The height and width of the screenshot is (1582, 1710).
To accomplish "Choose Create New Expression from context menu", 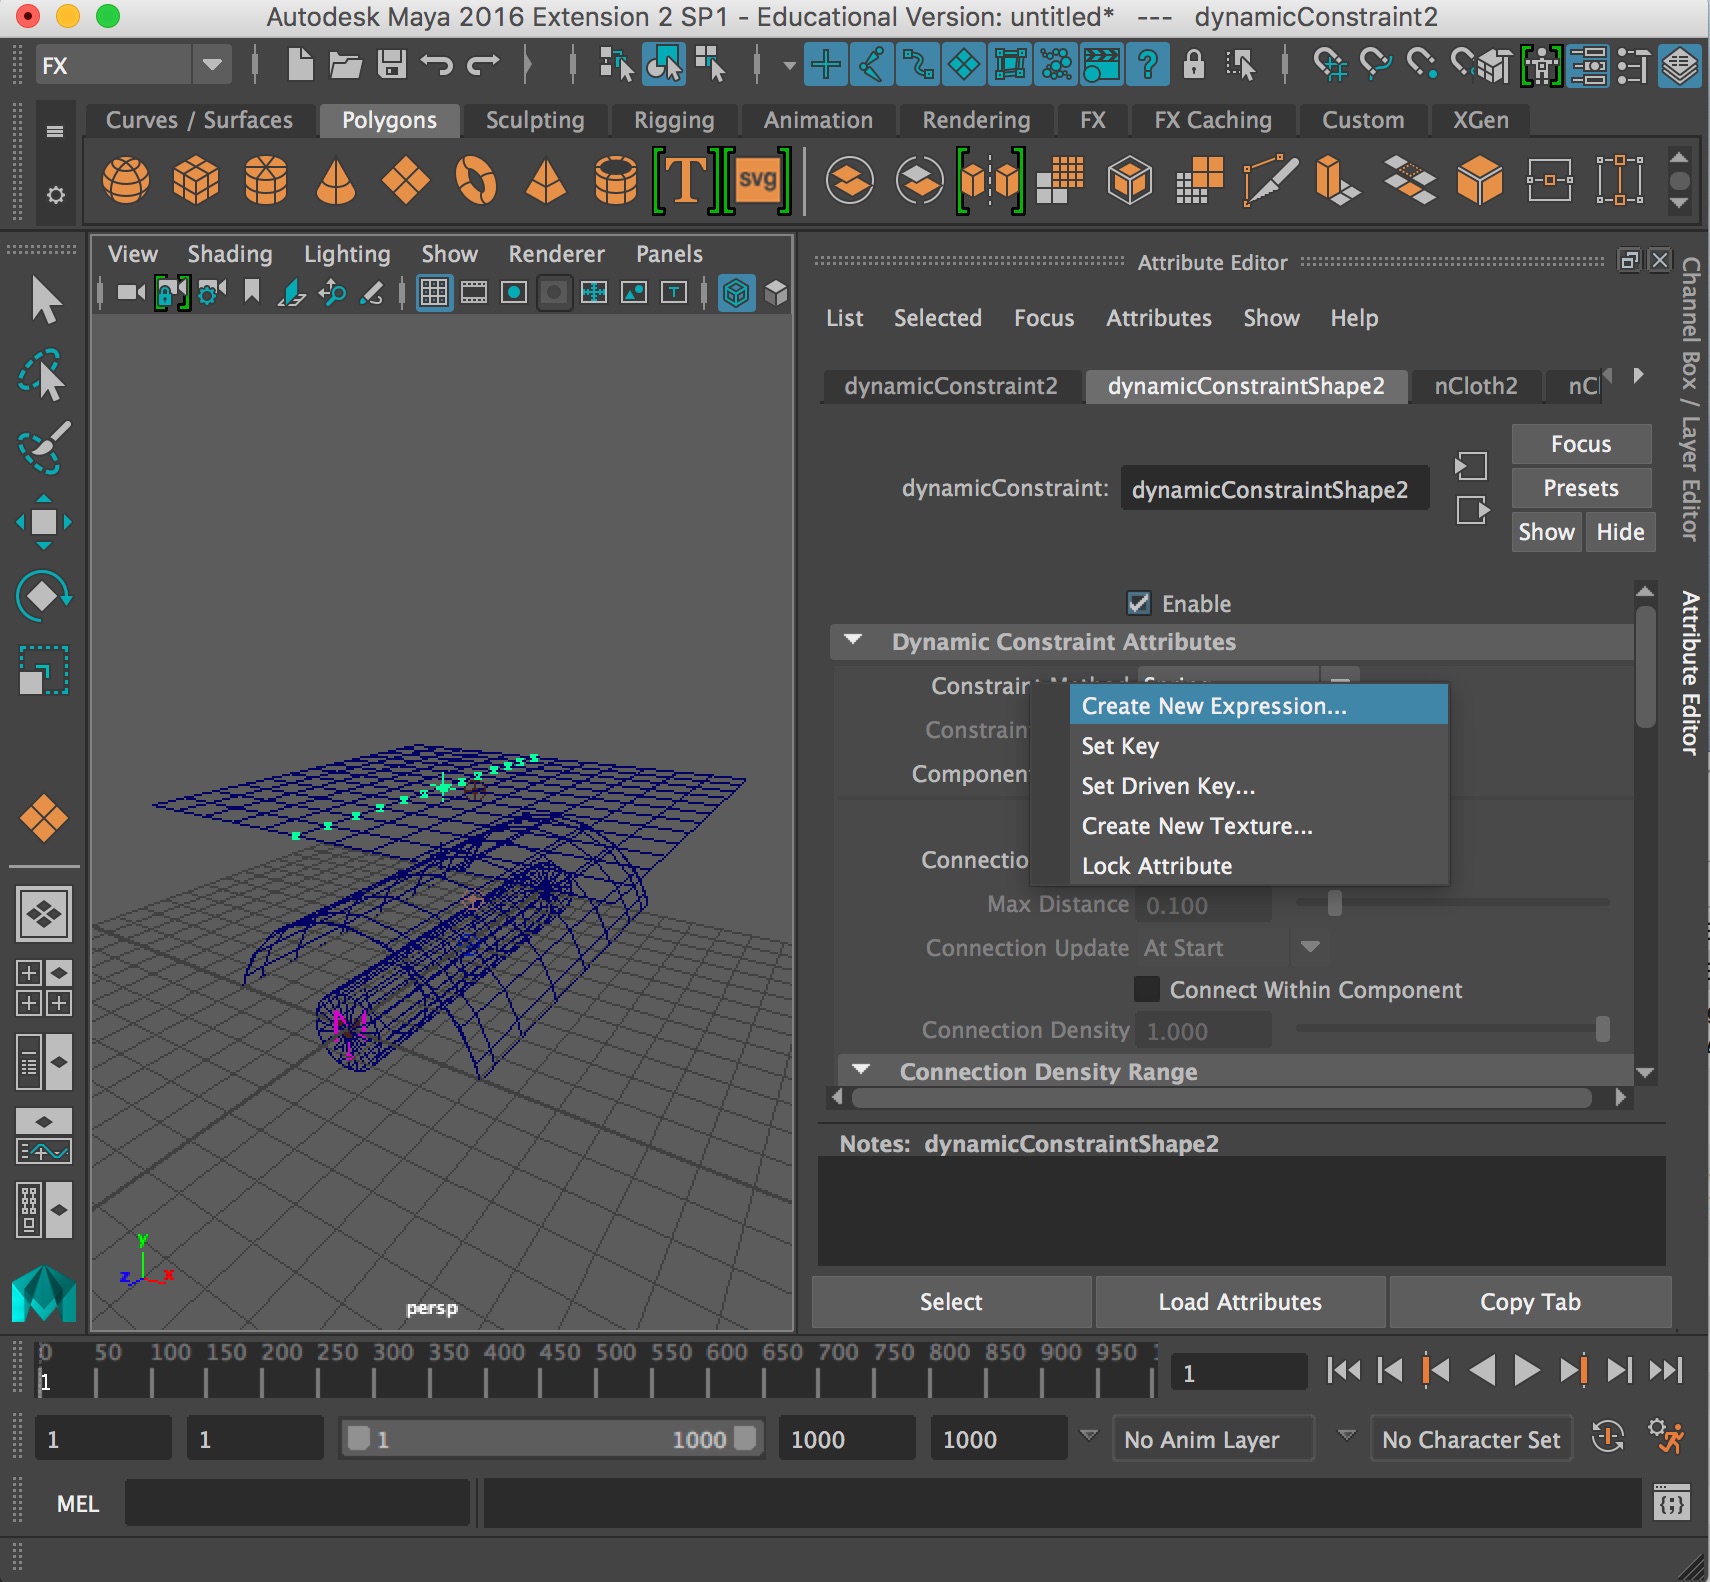I will click(1258, 705).
